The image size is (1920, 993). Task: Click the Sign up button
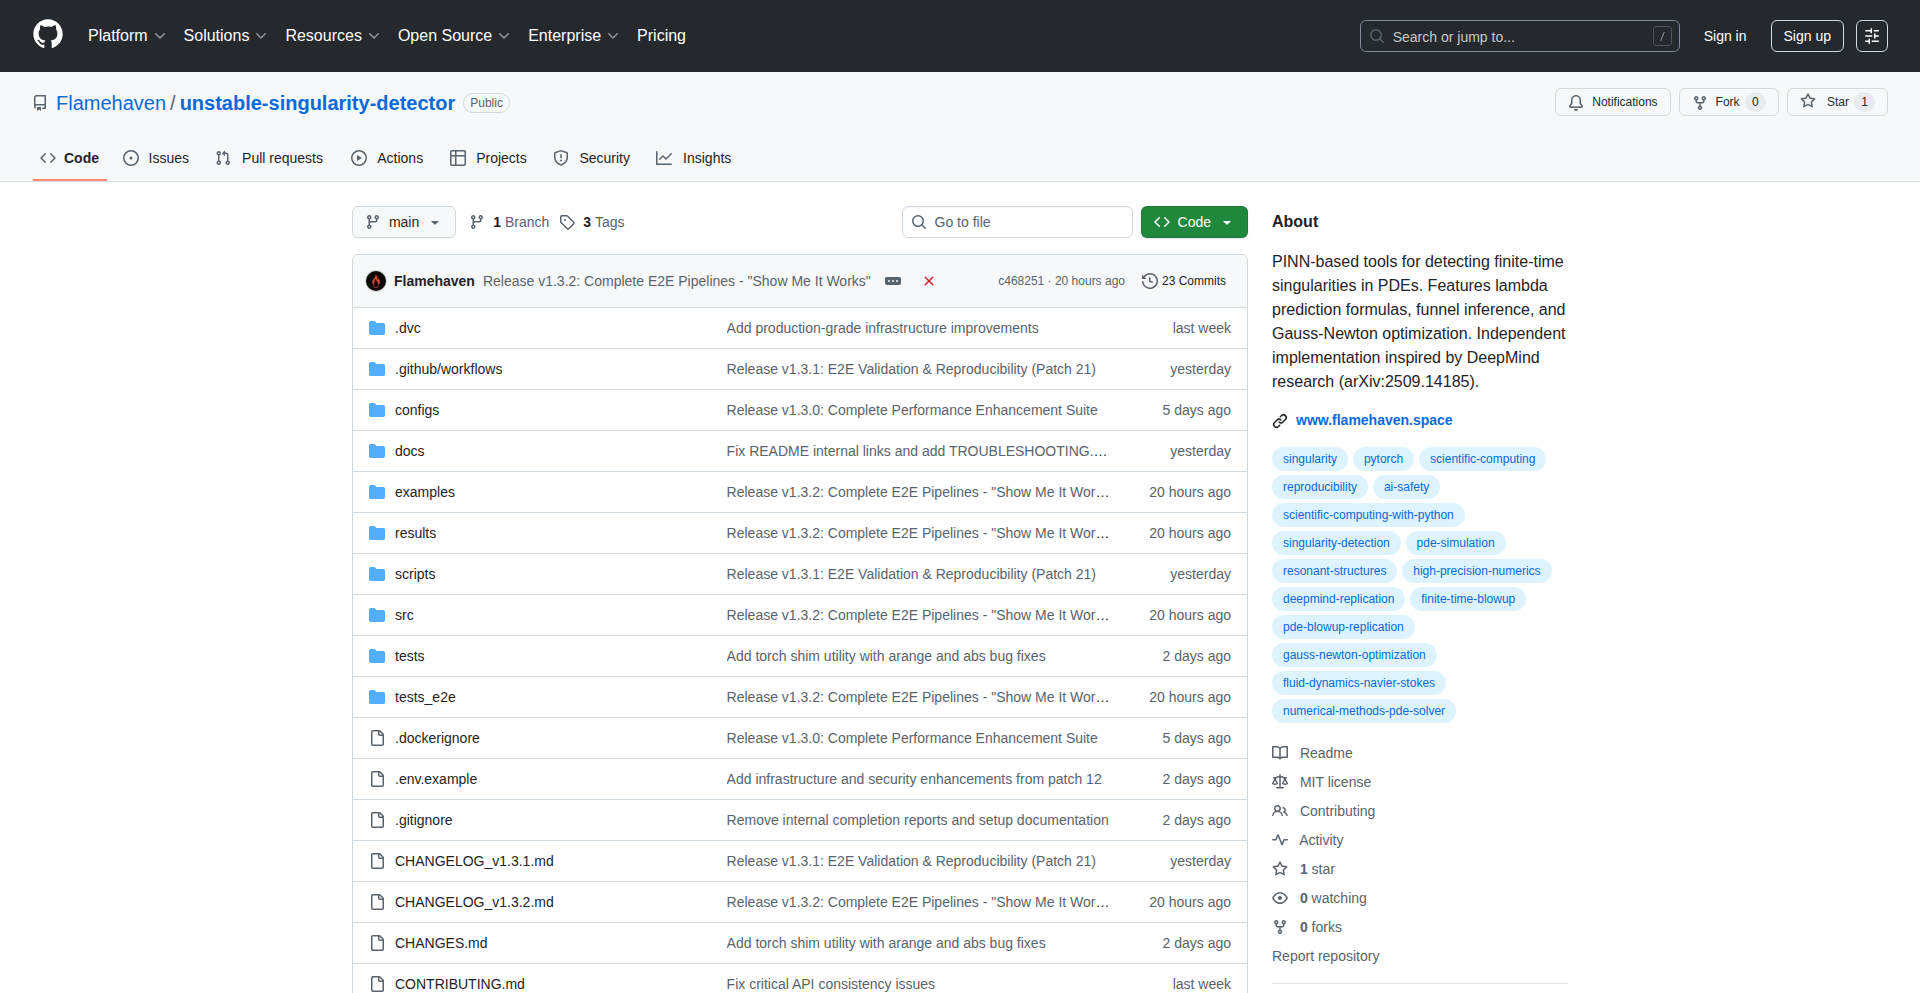(x=1806, y=36)
